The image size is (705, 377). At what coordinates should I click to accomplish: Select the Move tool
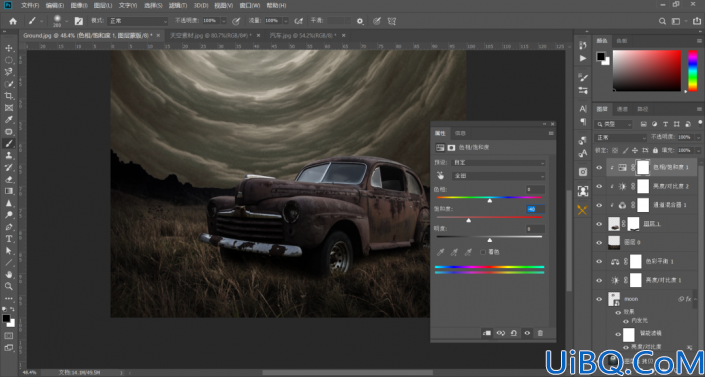coord(9,48)
